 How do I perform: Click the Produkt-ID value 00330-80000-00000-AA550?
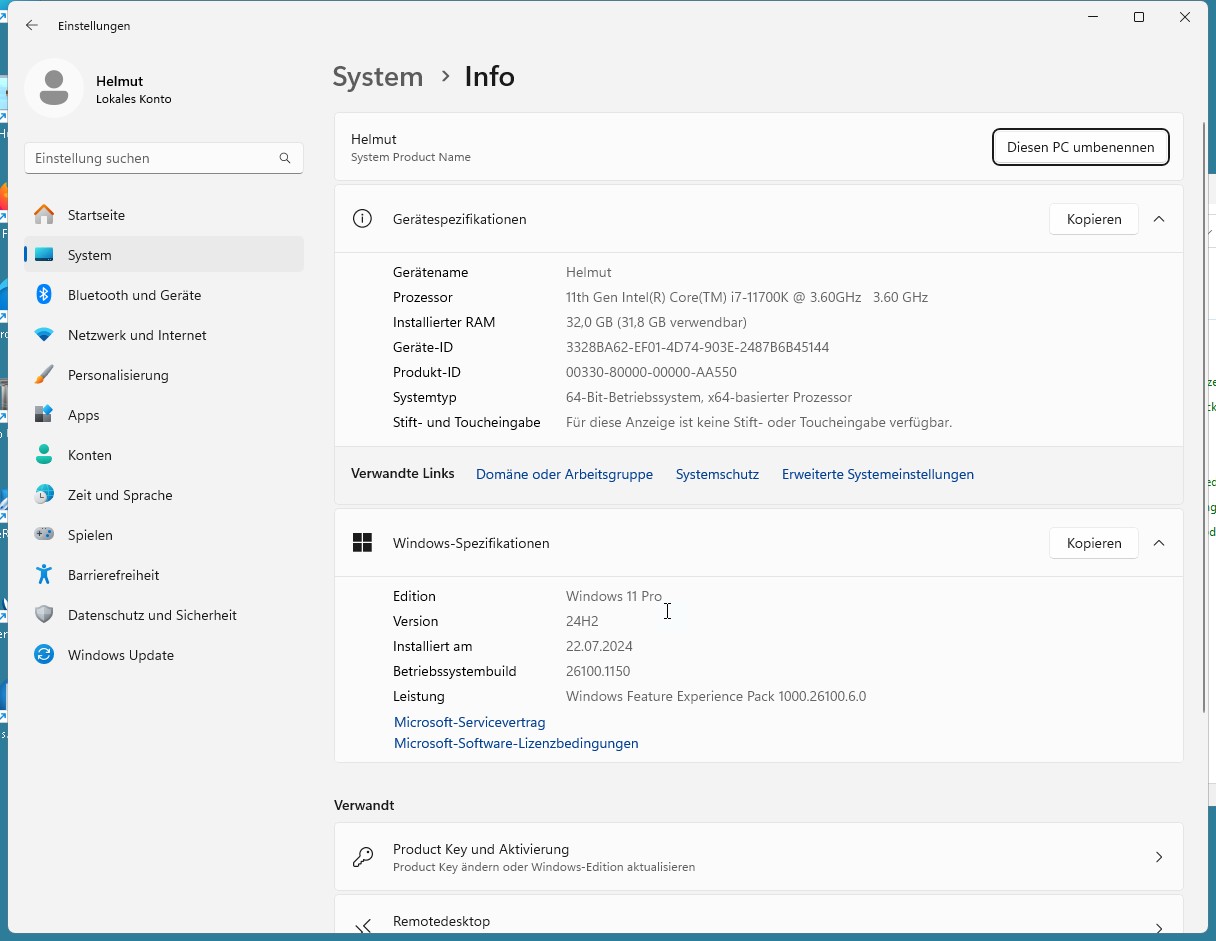[x=651, y=372]
